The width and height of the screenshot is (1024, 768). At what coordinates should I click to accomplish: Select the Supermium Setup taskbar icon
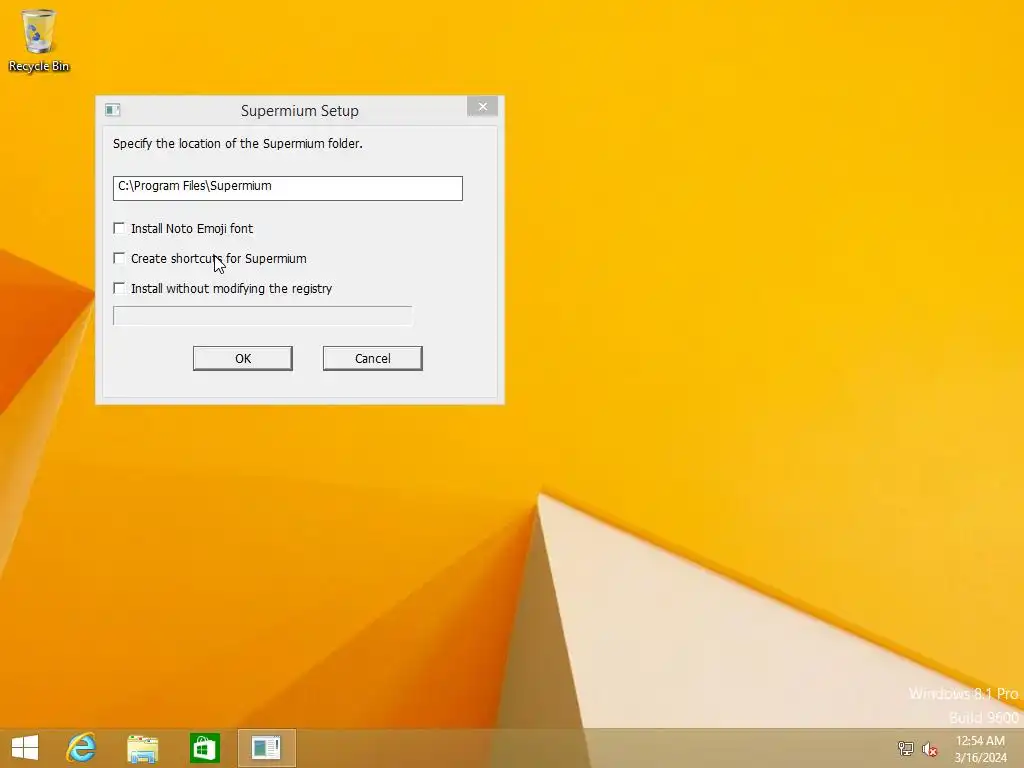pyautogui.click(x=266, y=748)
